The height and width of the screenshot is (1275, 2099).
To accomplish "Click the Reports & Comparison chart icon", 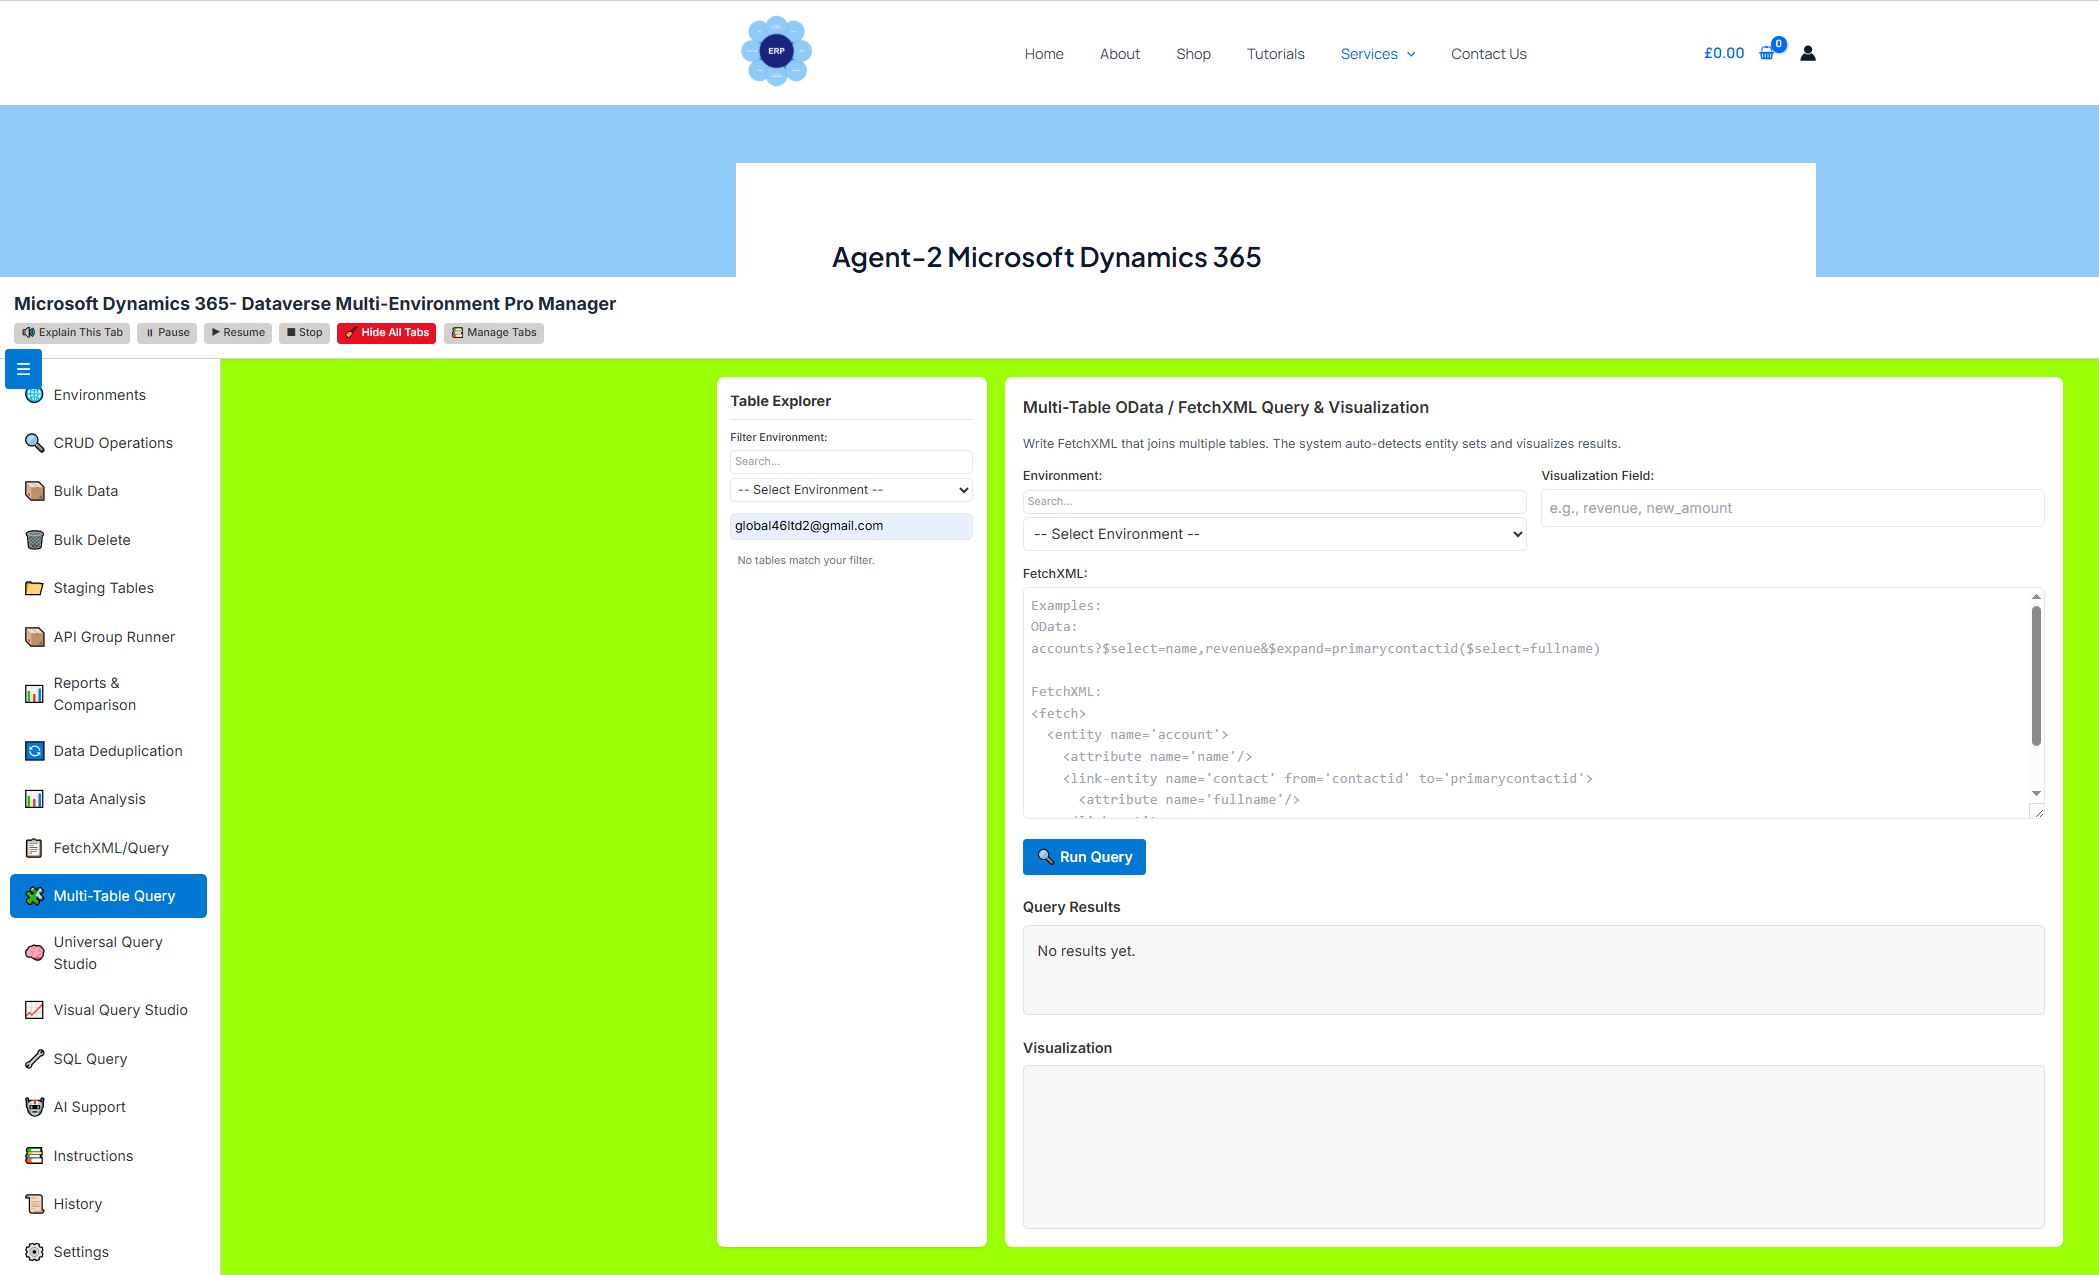I will (33, 693).
